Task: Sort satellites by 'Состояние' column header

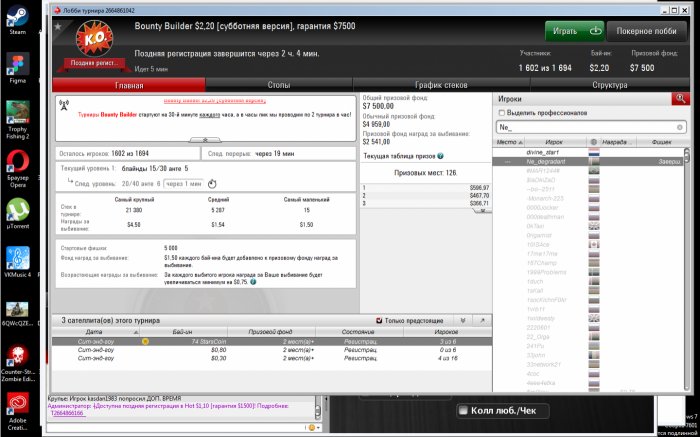Action: 359,332
